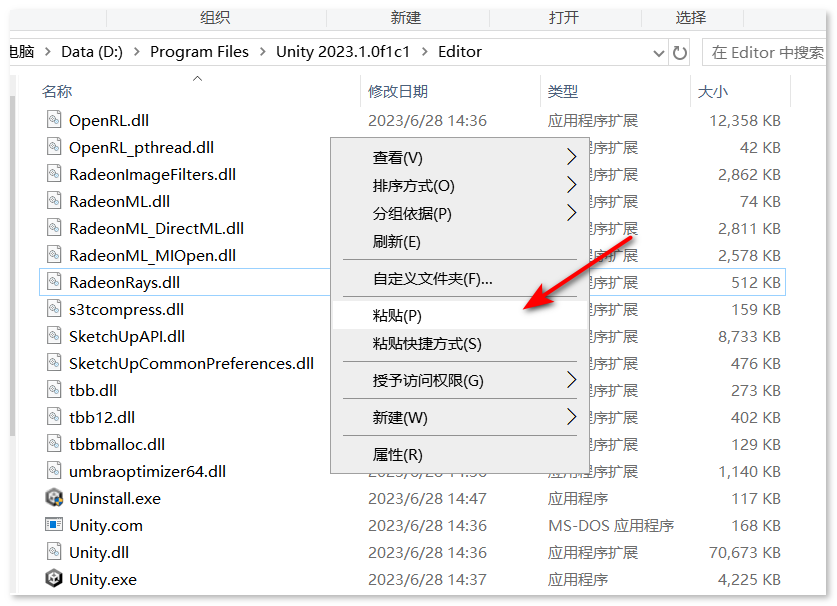Click the Unity.com MS-DOS application icon
This screenshot has height=606, width=837.
coord(54,524)
